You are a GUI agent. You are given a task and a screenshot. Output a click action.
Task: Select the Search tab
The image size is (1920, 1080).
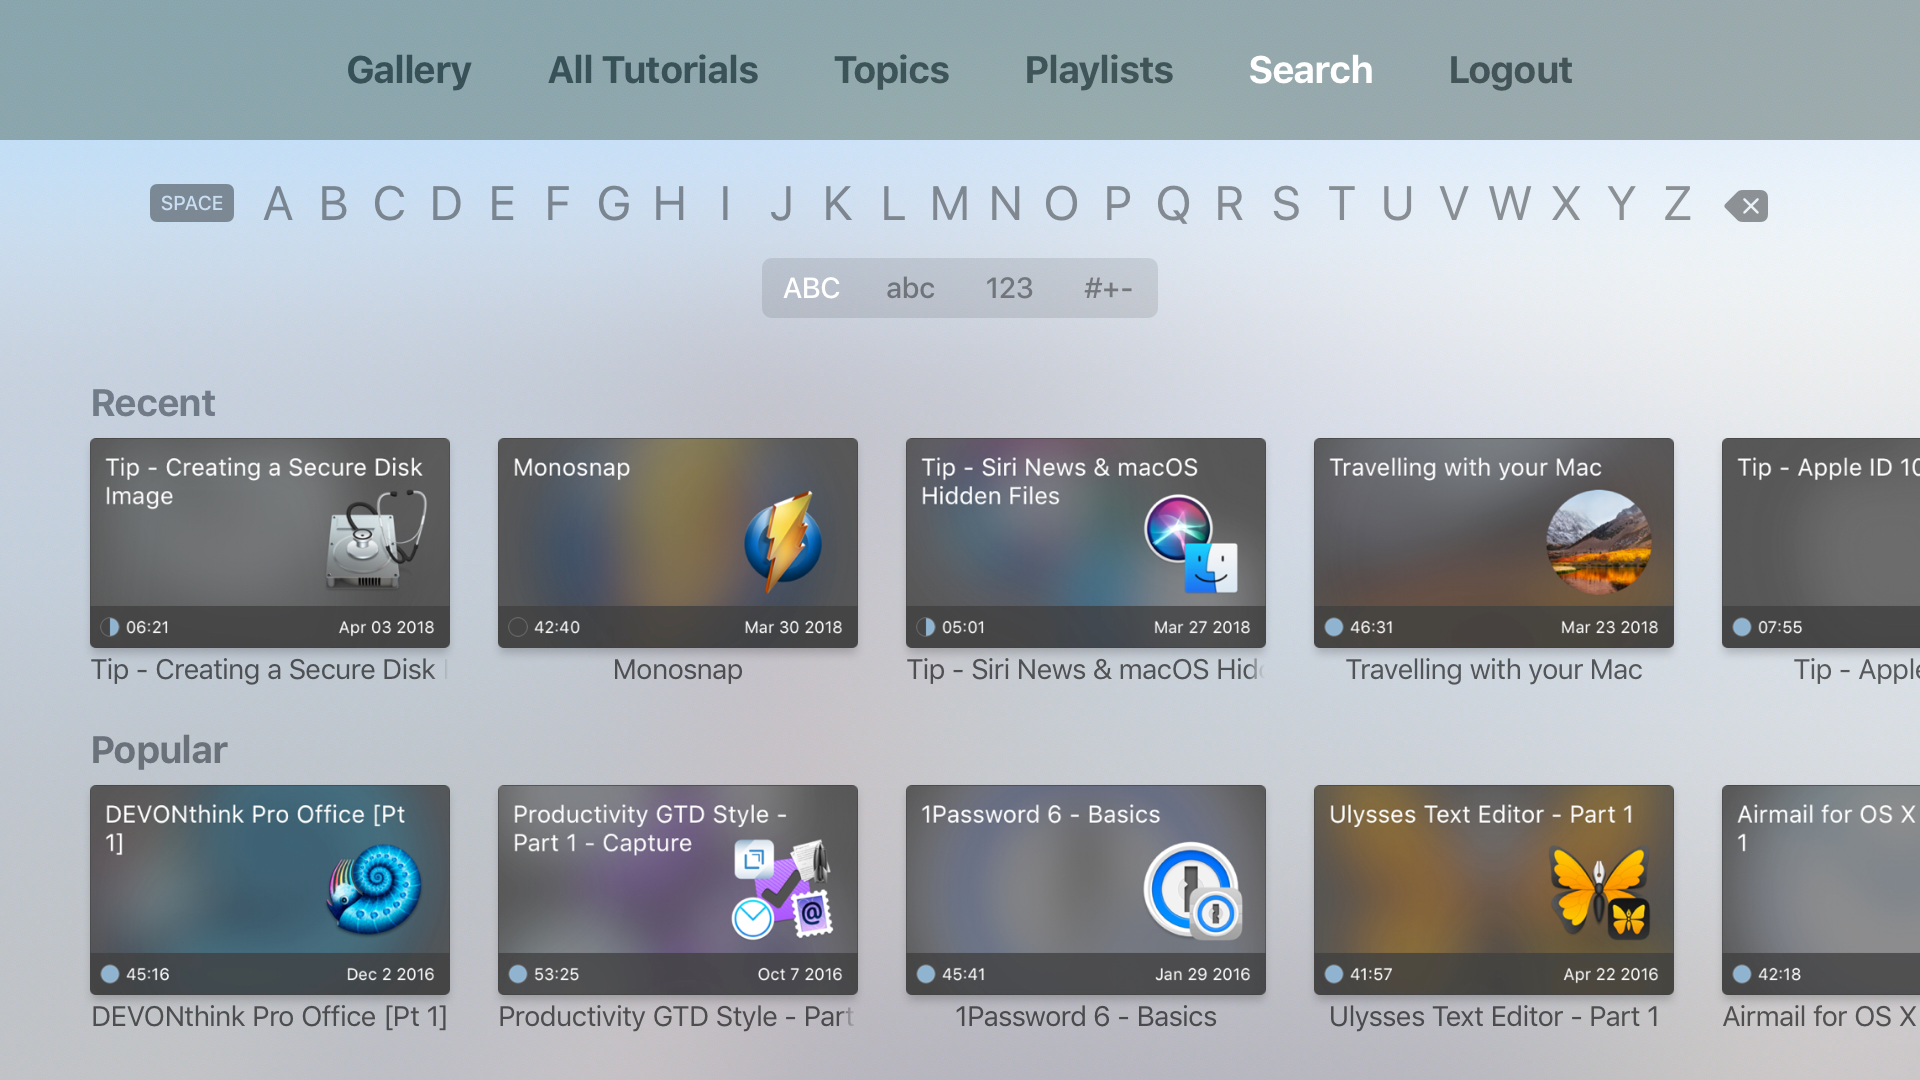1310,70
